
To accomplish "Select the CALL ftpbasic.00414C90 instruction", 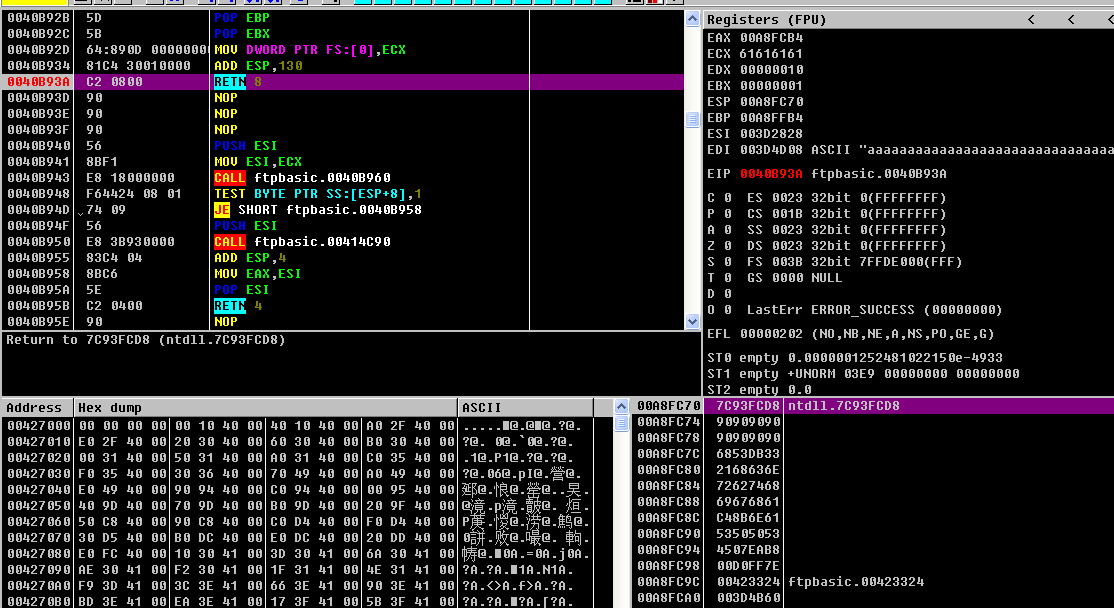I will 302,242.
